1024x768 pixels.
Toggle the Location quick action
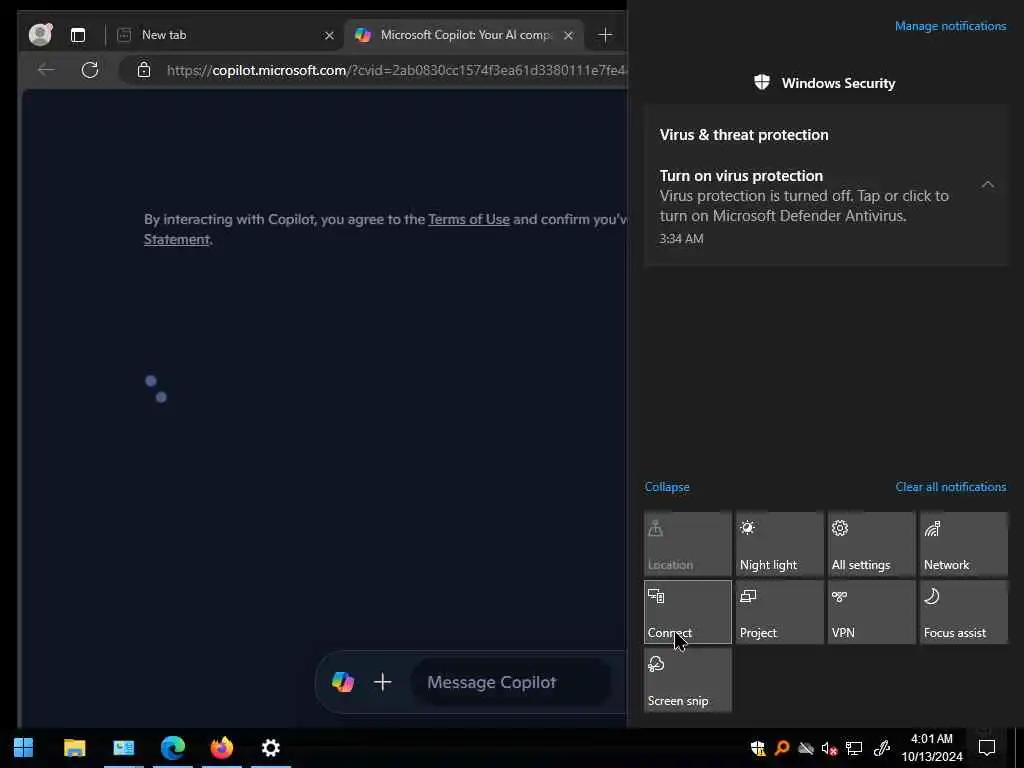click(x=688, y=544)
